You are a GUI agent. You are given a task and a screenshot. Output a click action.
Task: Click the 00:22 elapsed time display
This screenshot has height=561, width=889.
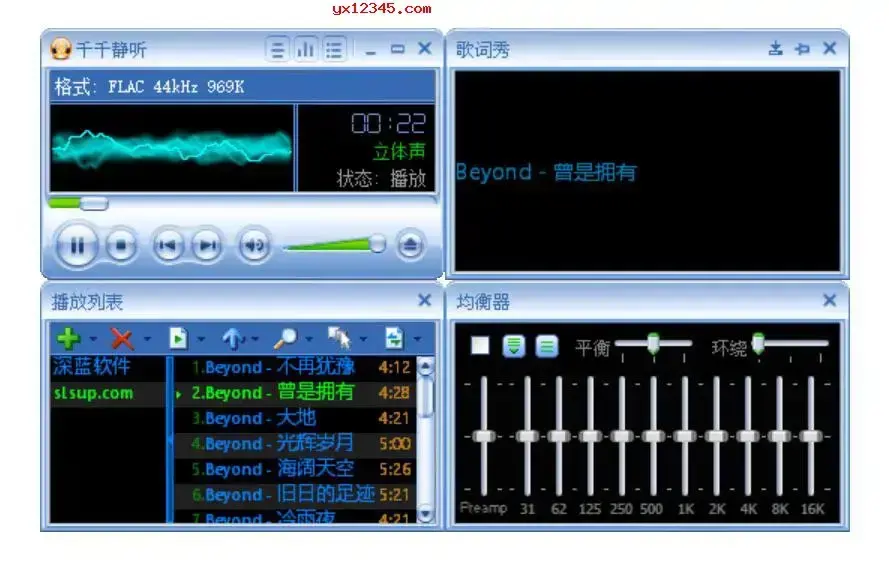[388, 123]
